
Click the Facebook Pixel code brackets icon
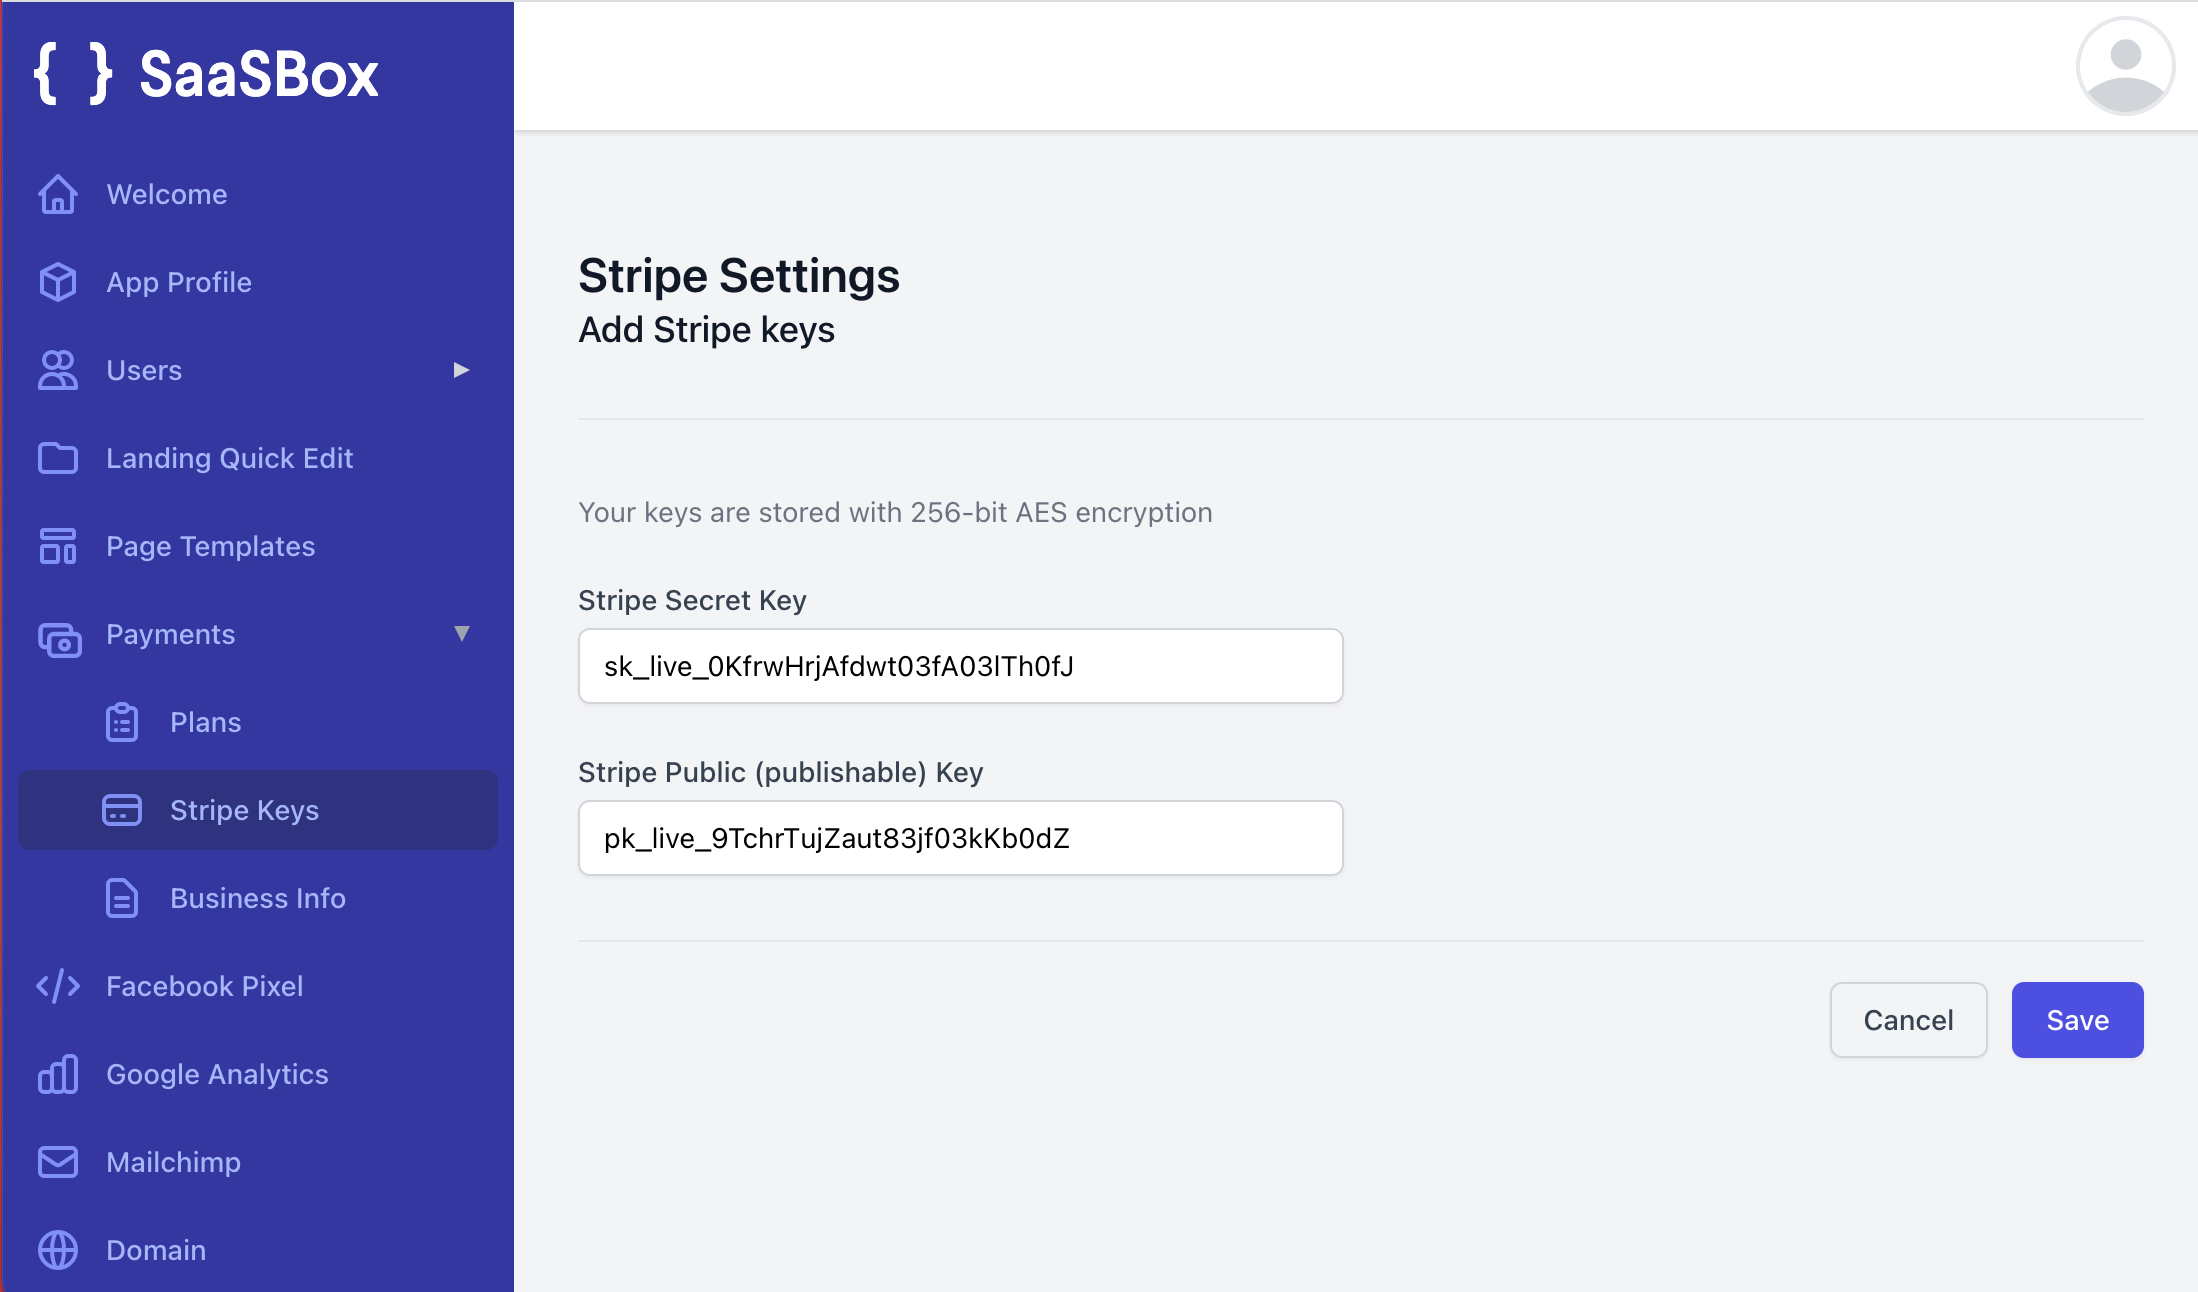(58, 986)
